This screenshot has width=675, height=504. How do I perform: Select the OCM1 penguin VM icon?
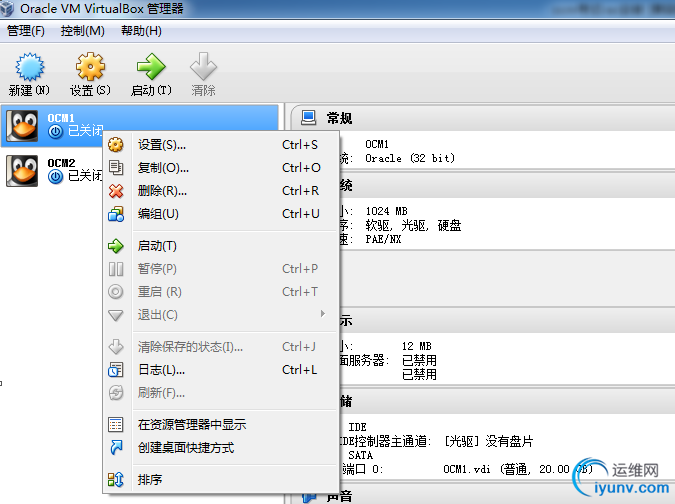pos(22,126)
